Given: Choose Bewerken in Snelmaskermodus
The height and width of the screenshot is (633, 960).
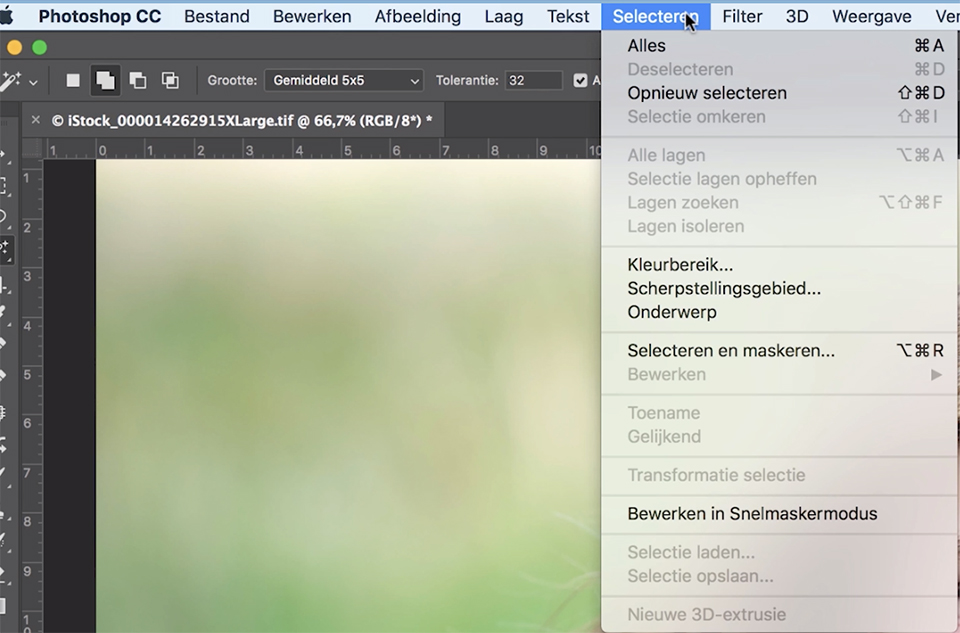Looking at the screenshot, I should 779,514.
